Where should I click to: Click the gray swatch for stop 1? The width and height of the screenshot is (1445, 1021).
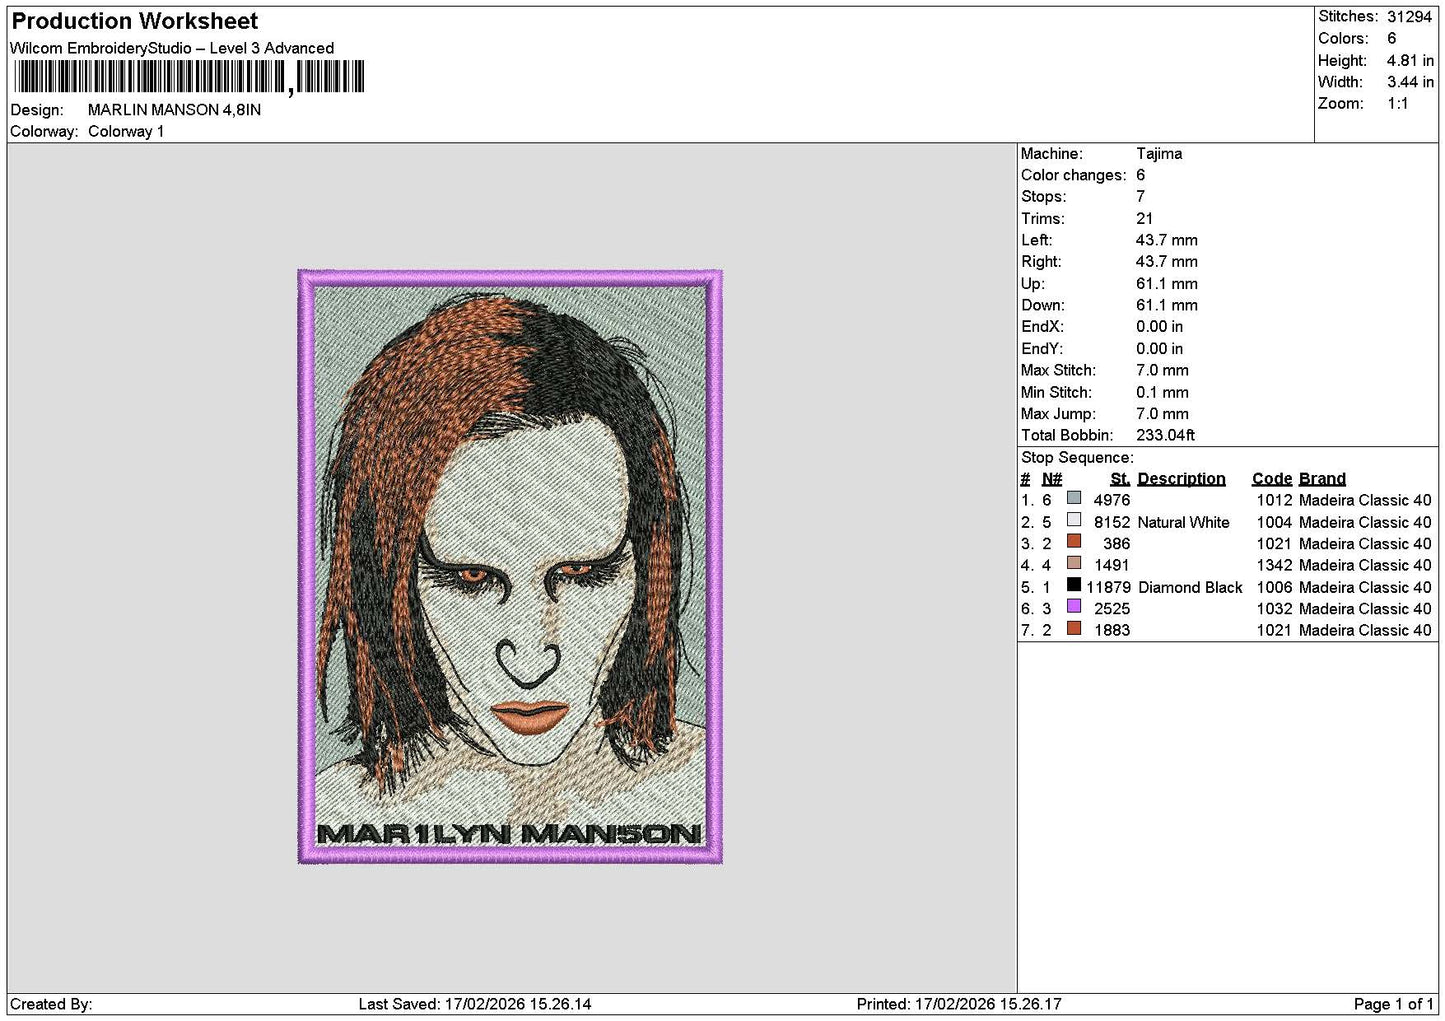click(1074, 498)
